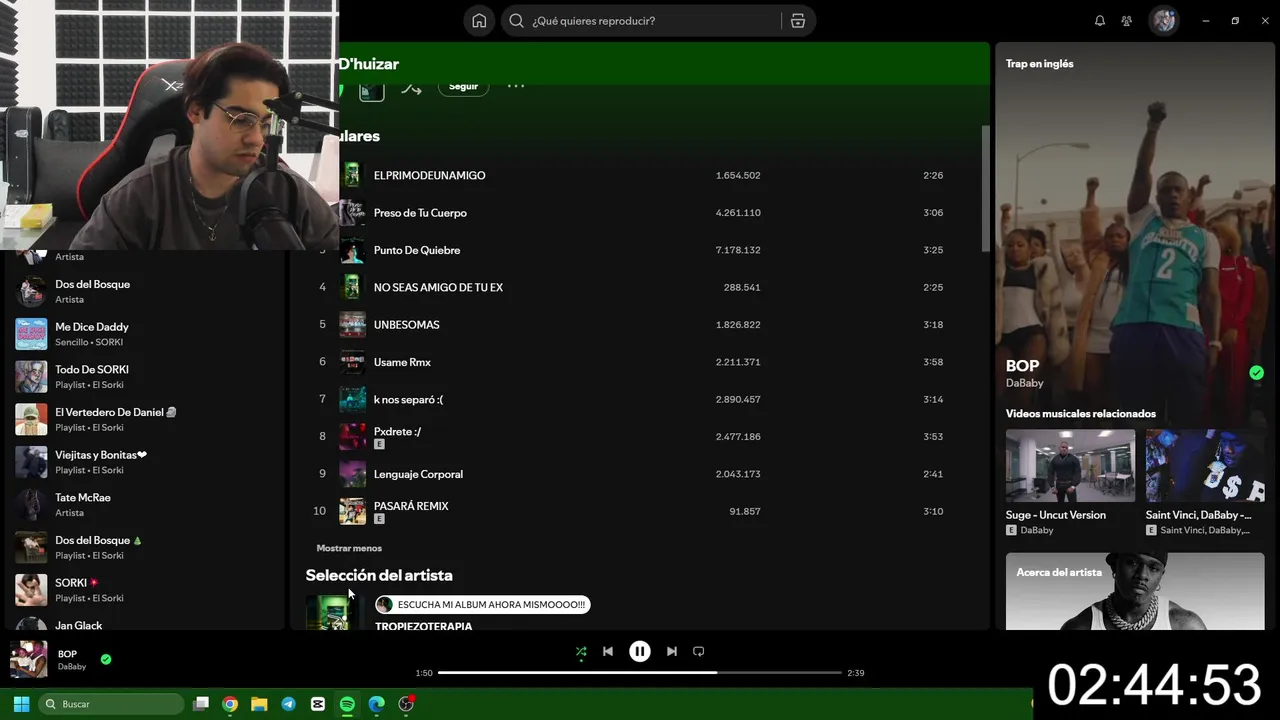Image resolution: width=1280 pixels, height=720 pixels.
Task: Pause the current song
Action: tap(640, 651)
